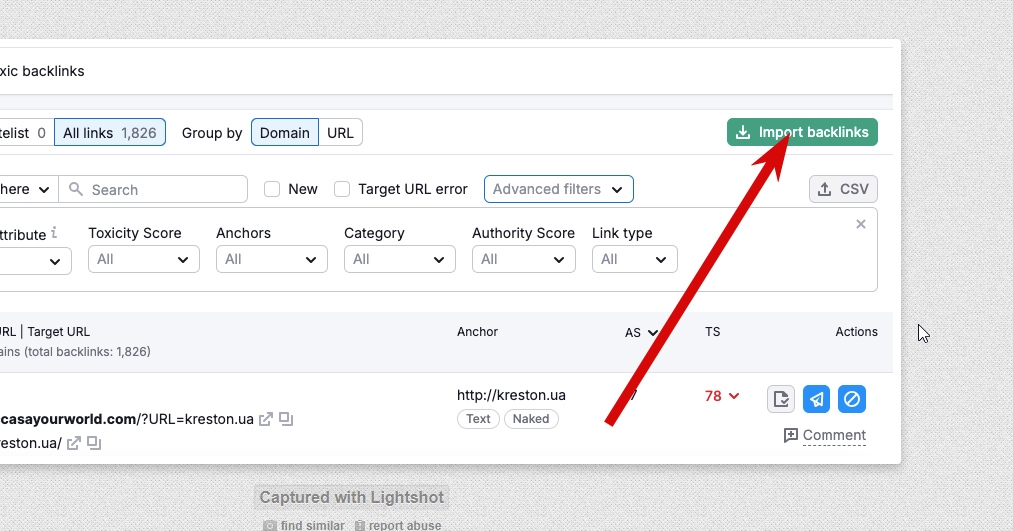Image resolution: width=1013 pixels, height=531 pixels.
Task: Open external link icon beside target kreston.ua/ URL
Action: coord(74,443)
